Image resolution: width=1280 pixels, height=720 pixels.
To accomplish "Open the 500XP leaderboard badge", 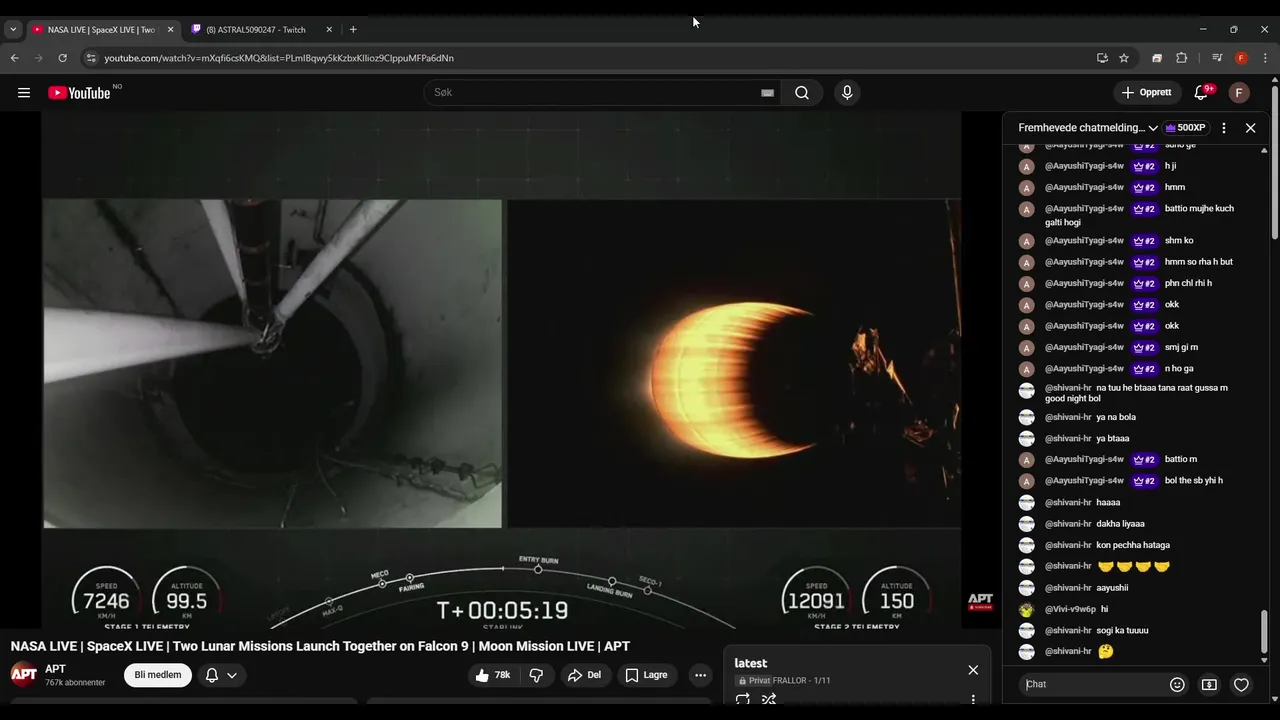I will click(1185, 128).
